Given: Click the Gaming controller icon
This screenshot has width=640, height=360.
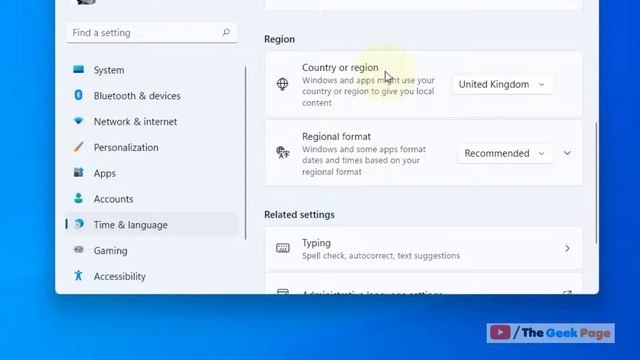Looking at the screenshot, I should click(x=78, y=250).
